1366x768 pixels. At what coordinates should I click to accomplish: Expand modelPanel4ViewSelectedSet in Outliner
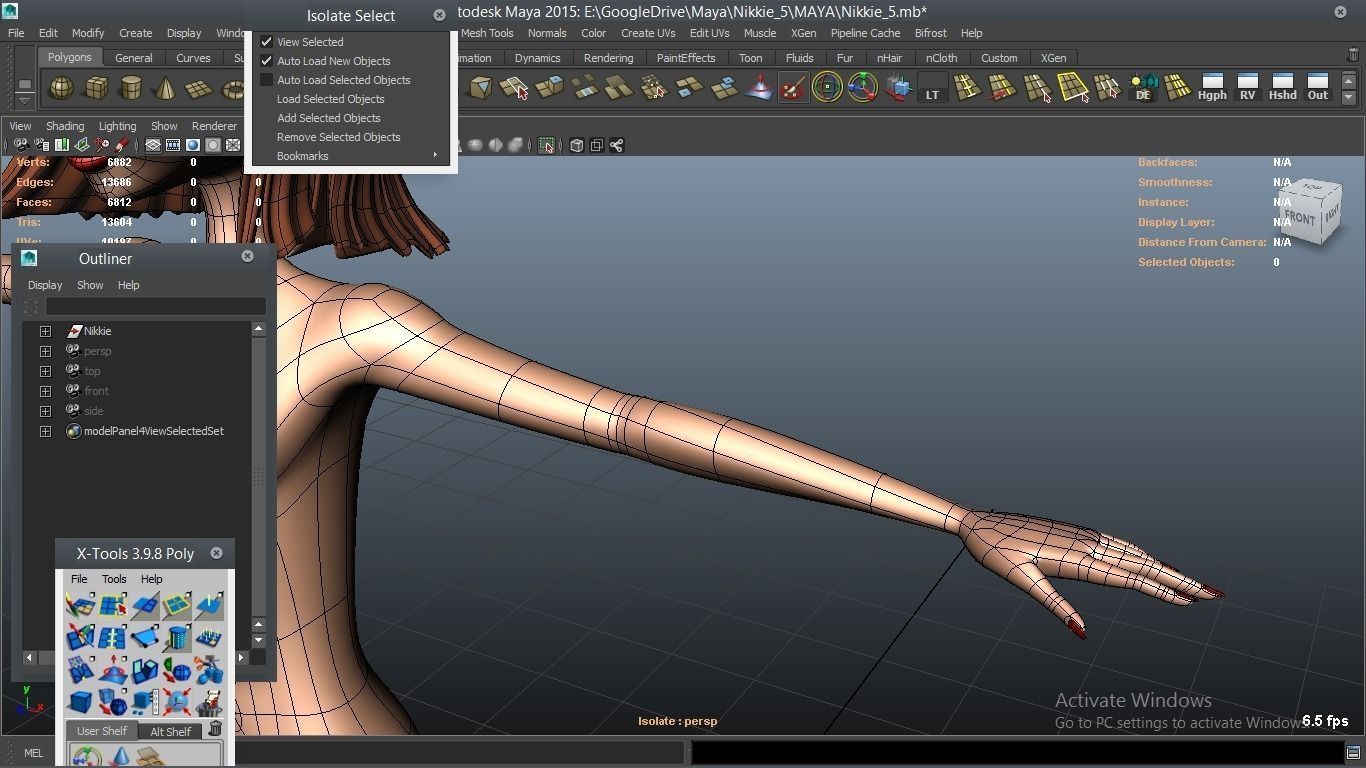(45, 431)
